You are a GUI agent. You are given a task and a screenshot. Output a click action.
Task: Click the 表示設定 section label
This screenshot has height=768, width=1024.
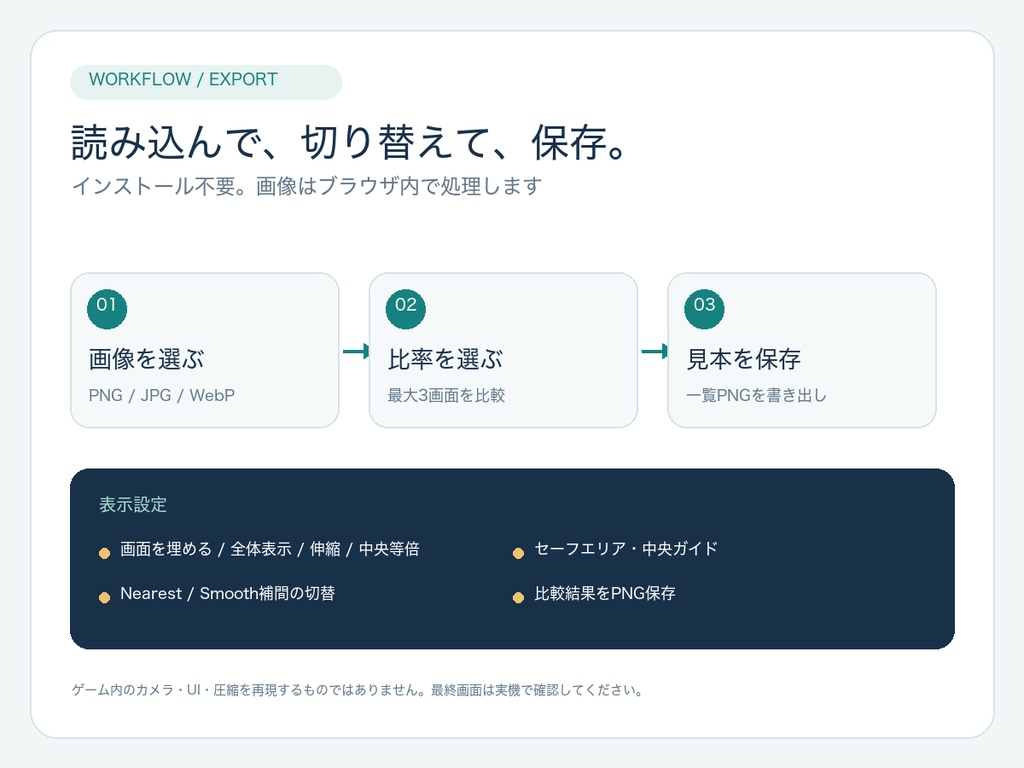(x=133, y=505)
